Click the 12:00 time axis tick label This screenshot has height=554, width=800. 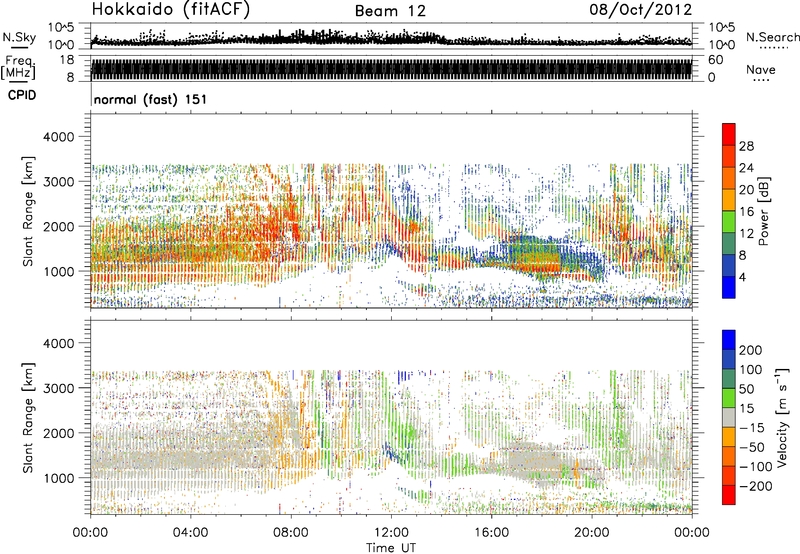pos(391,533)
